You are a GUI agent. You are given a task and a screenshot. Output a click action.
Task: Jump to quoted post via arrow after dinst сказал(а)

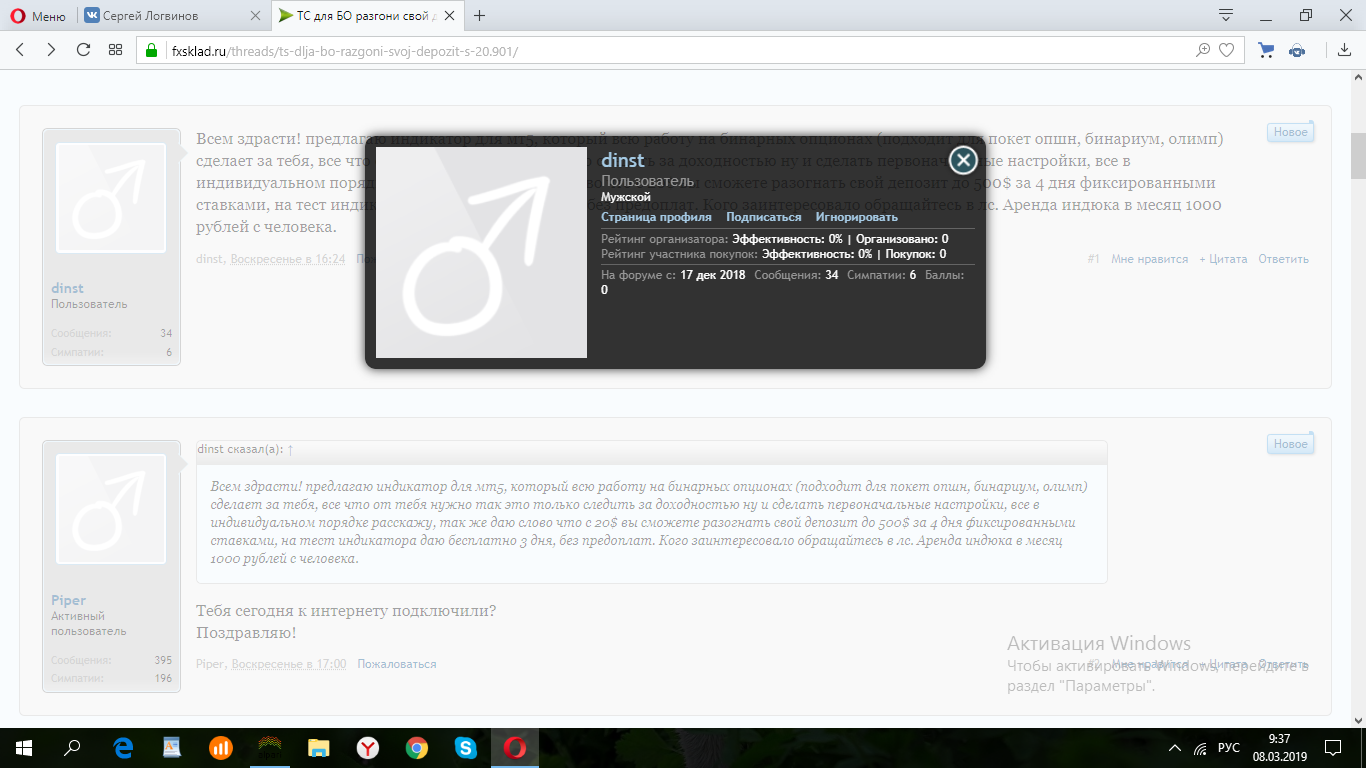291,449
